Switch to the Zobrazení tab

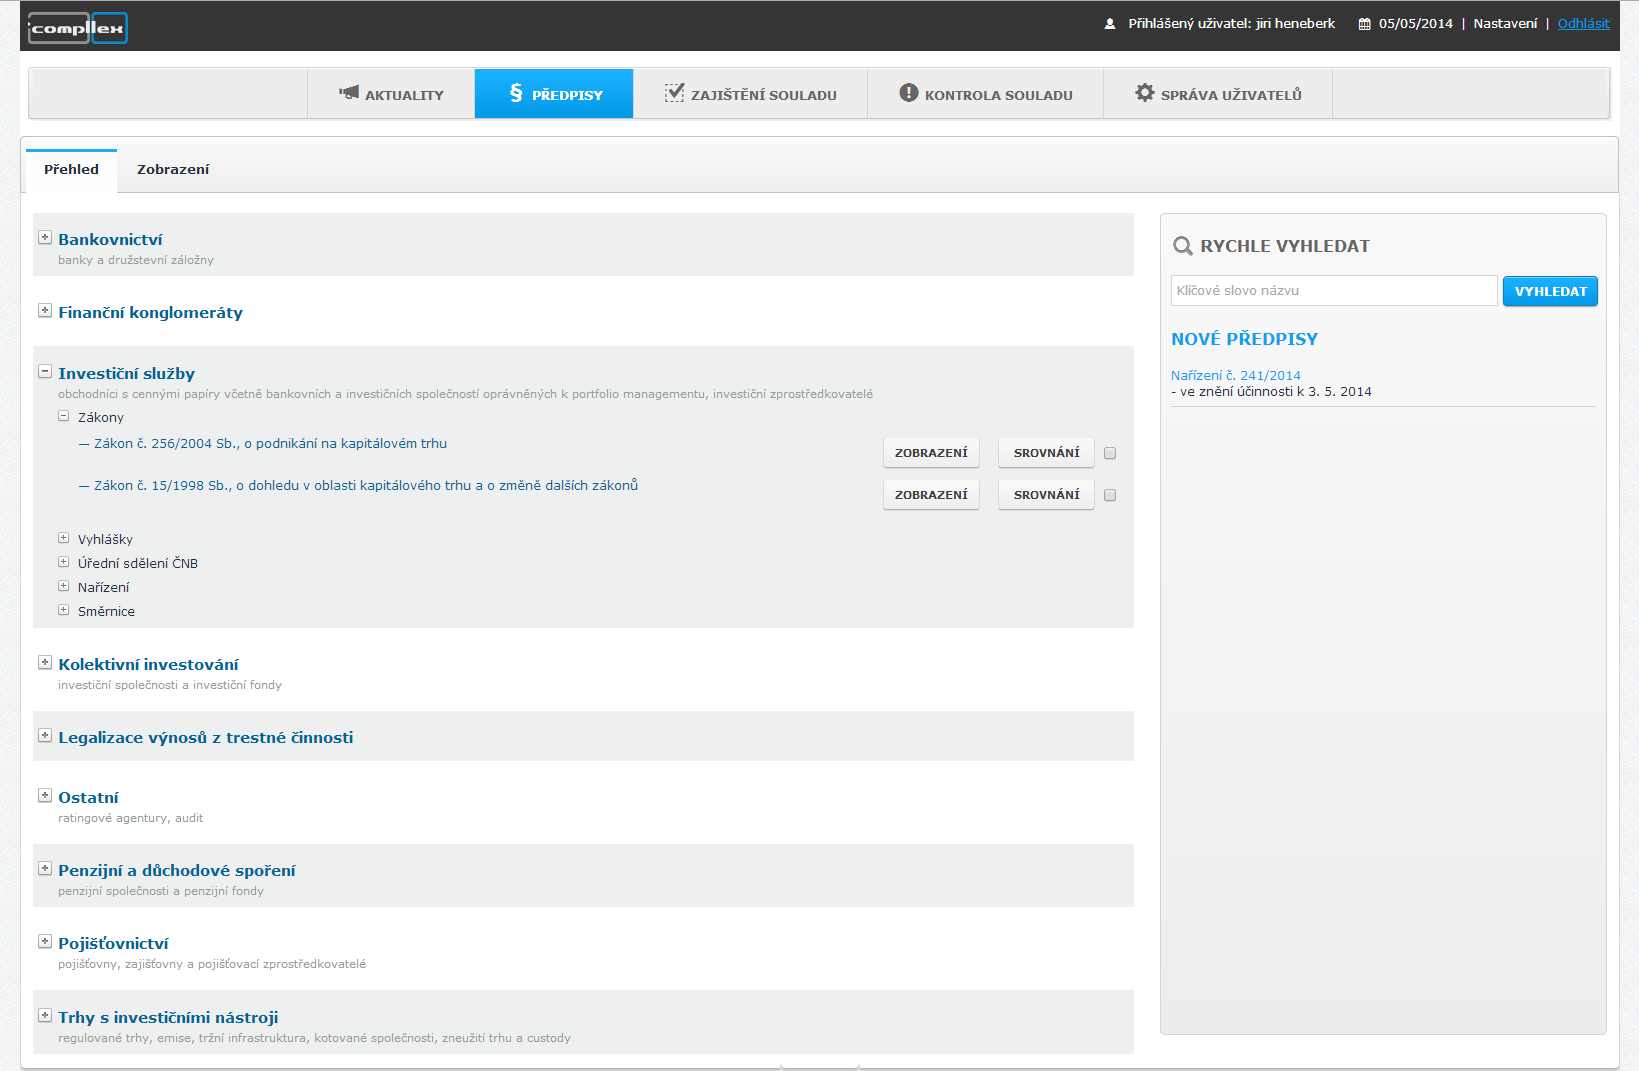173,170
